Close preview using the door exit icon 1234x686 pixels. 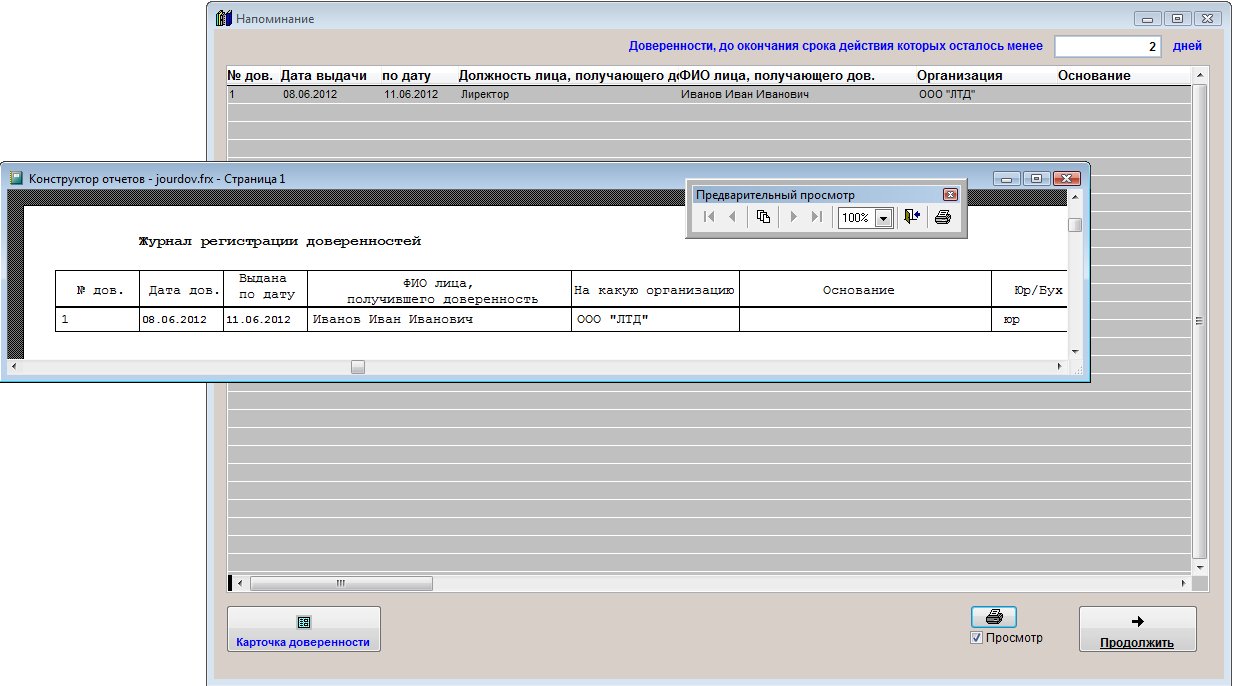point(910,217)
